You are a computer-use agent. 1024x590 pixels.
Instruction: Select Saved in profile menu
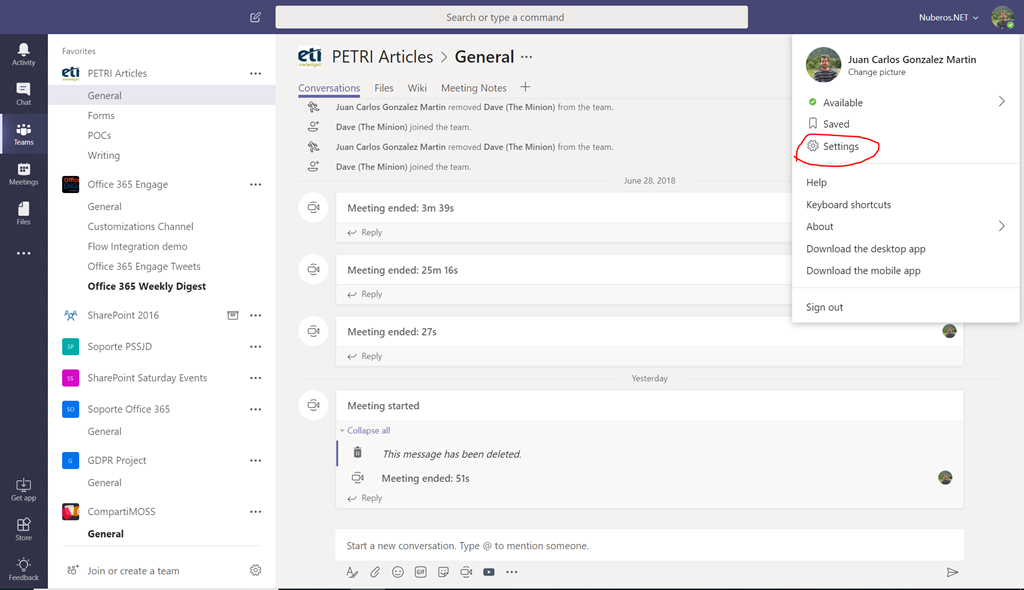click(x=836, y=124)
